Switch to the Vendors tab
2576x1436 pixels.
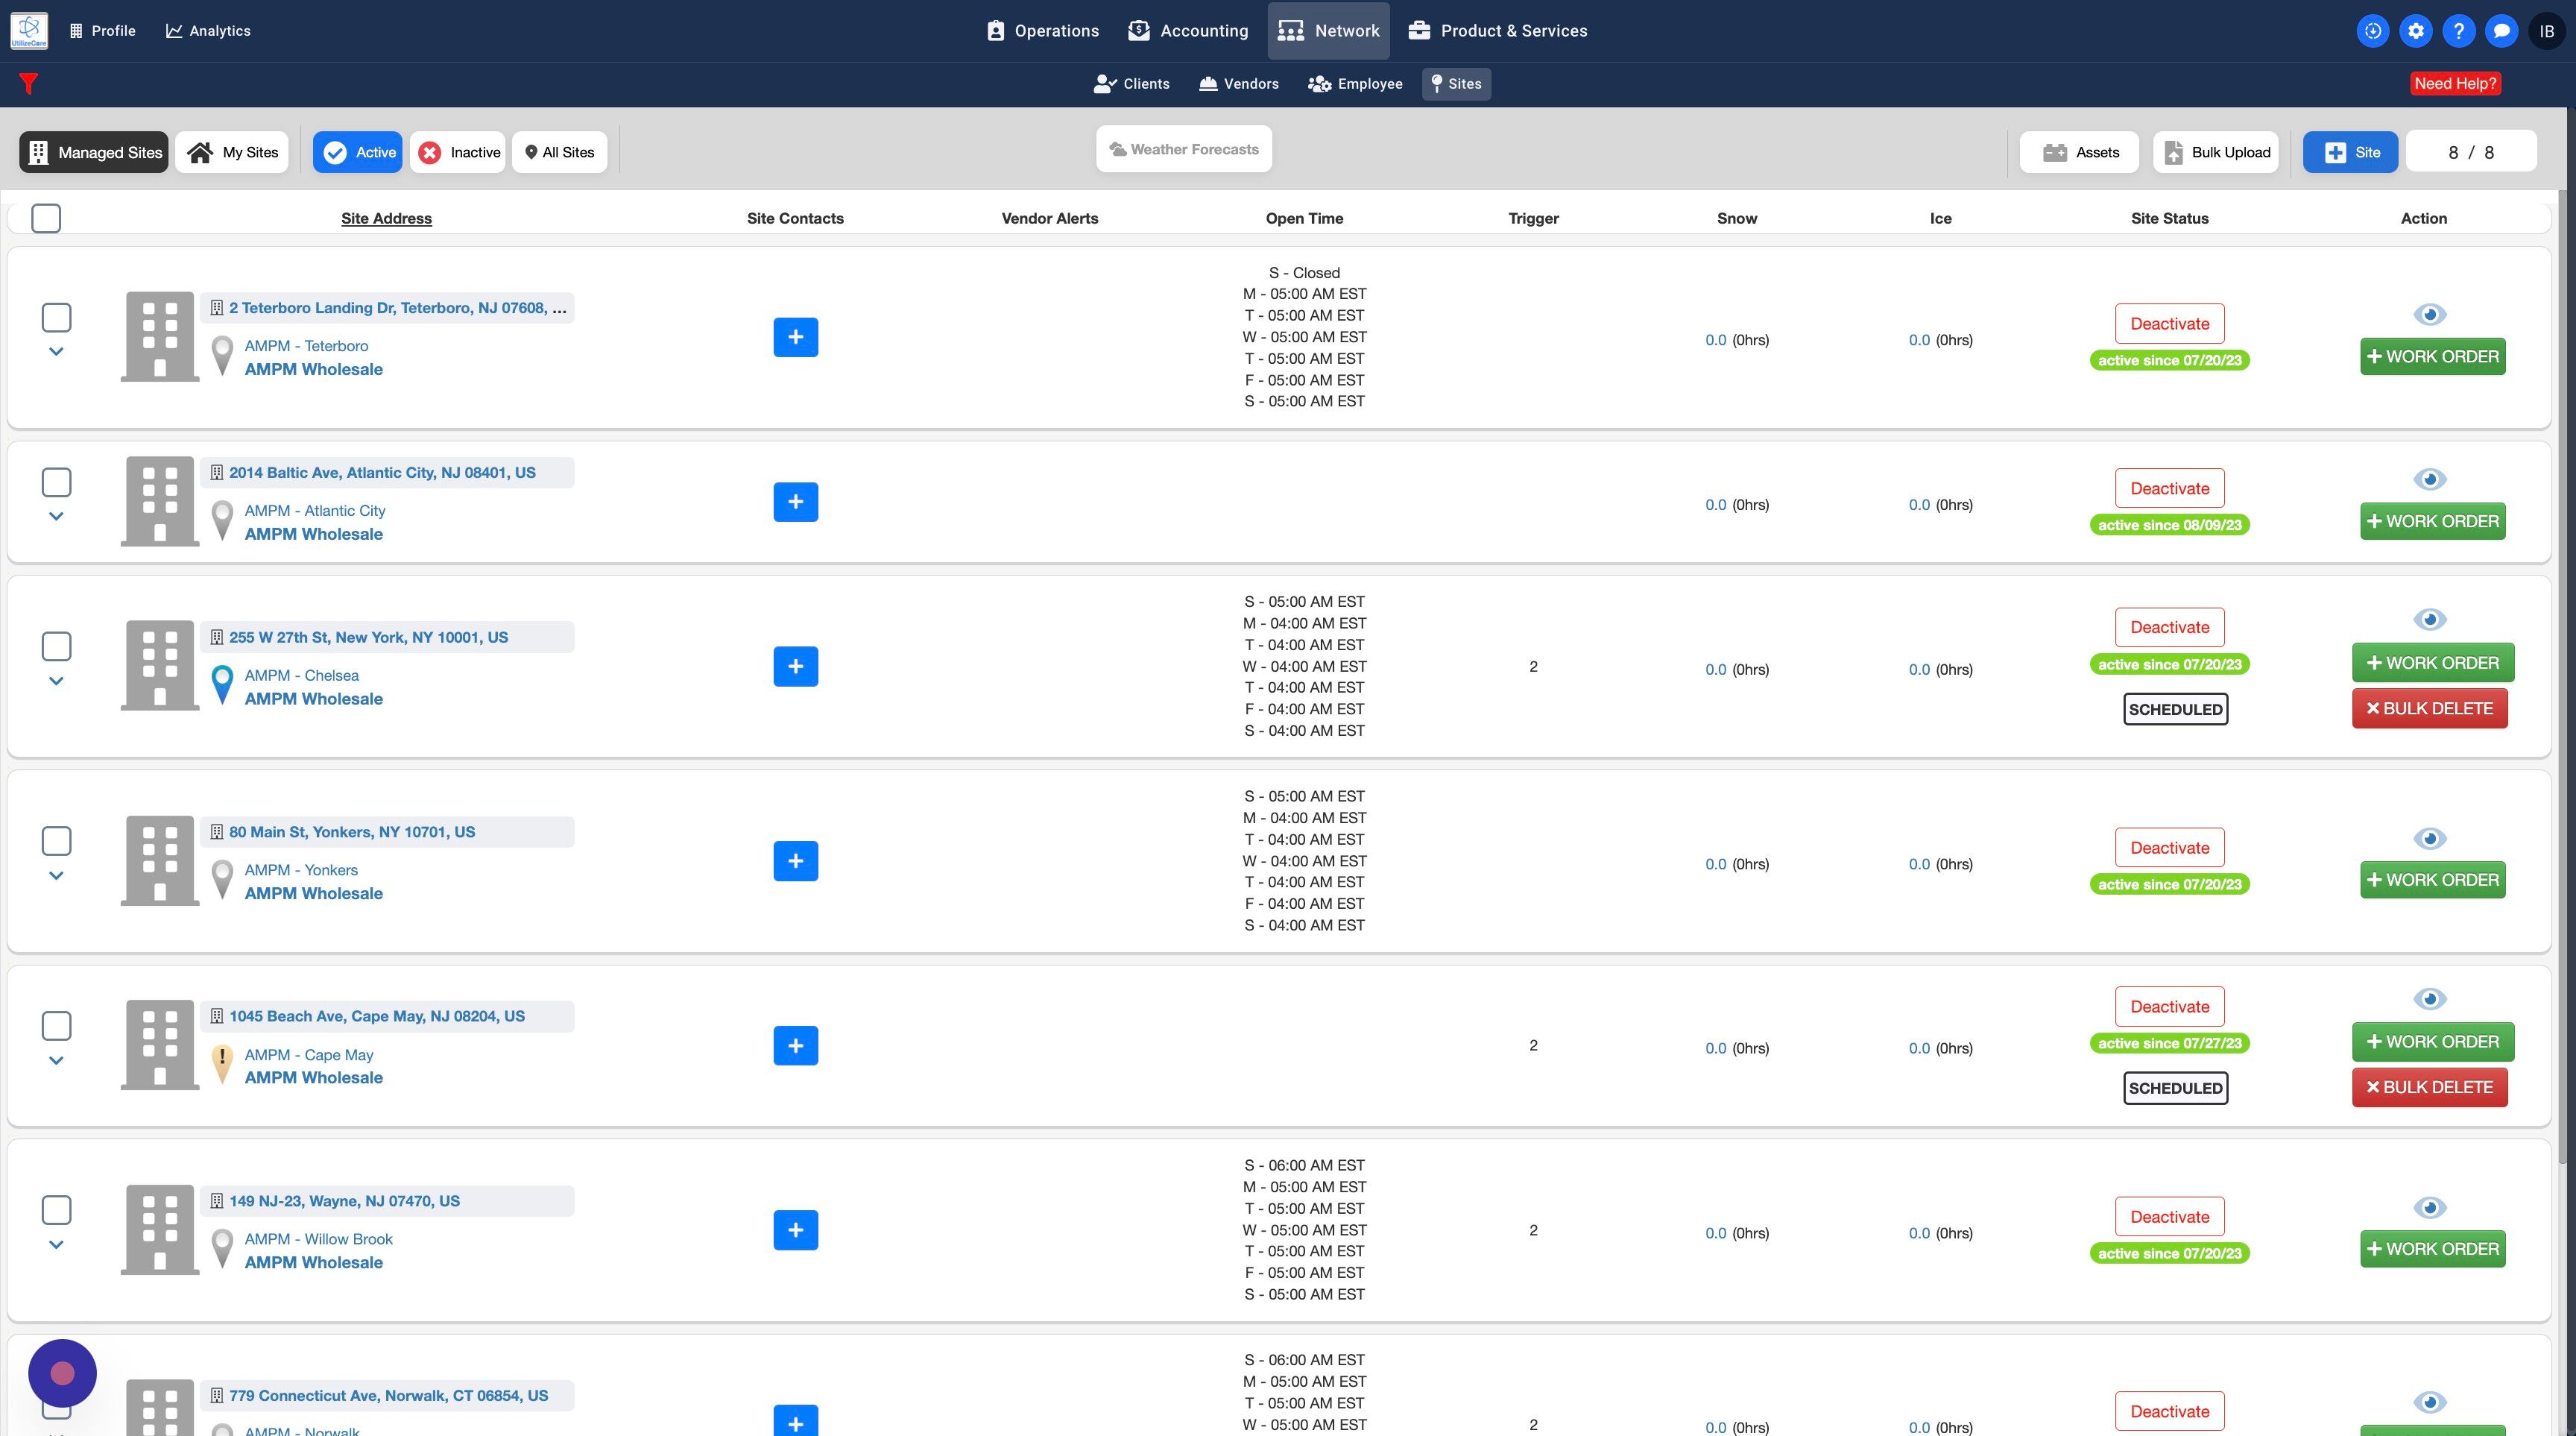tap(1238, 84)
